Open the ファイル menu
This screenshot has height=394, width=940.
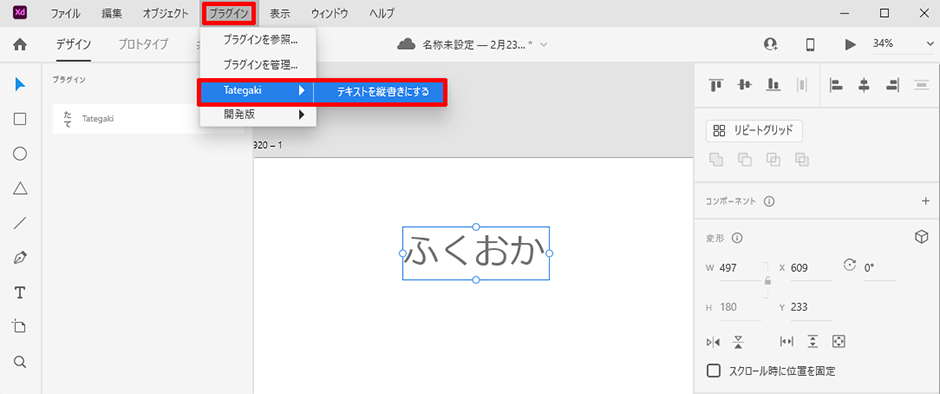coord(65,13)
